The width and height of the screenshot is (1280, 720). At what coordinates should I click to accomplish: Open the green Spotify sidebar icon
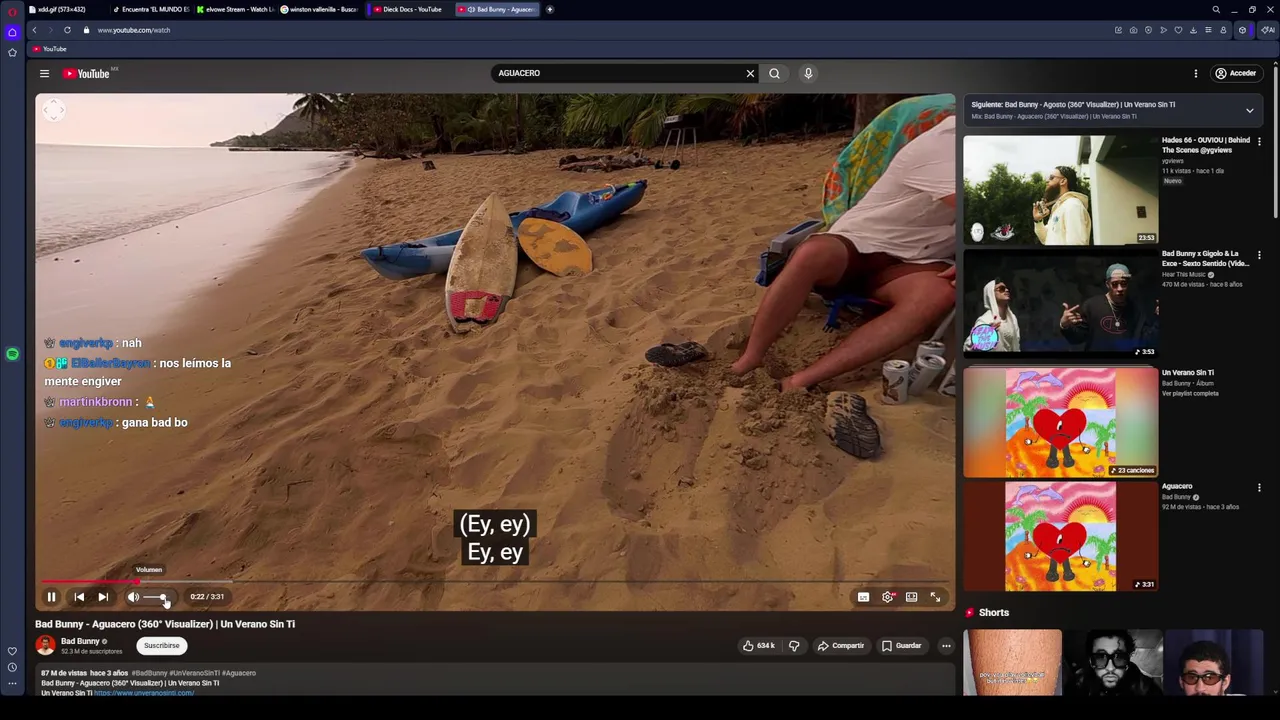coord(12,354)
